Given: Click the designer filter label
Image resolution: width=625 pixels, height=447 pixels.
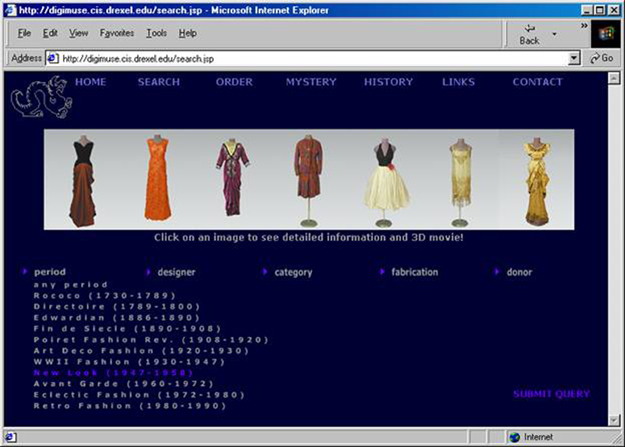Looking at the screenshot, I should click(x=176, y=272).
